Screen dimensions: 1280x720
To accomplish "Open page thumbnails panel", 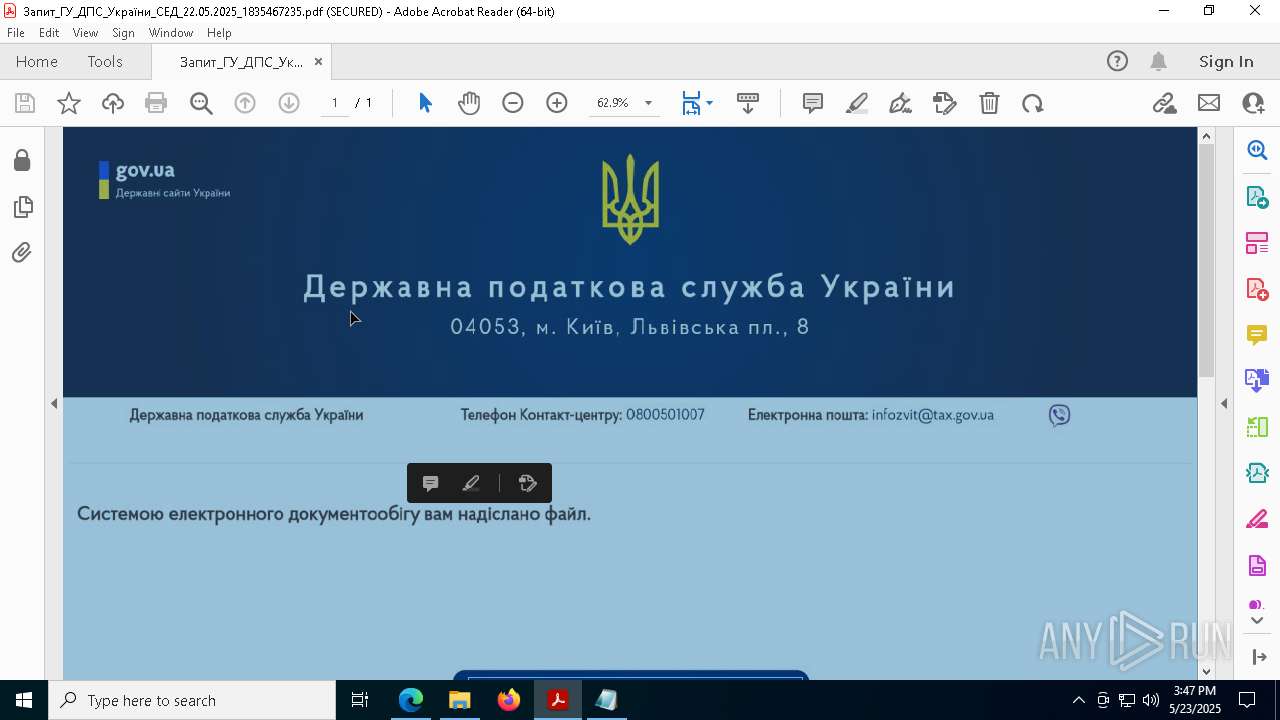I will coord(22,207).
